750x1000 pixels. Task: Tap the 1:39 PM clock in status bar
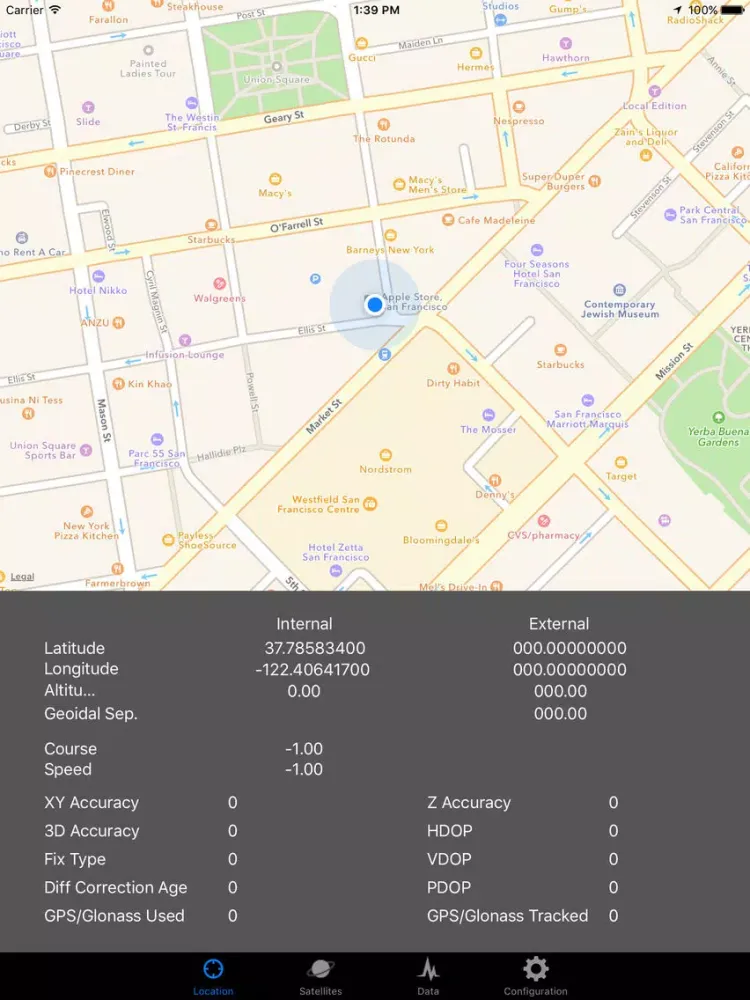[376, 10]
